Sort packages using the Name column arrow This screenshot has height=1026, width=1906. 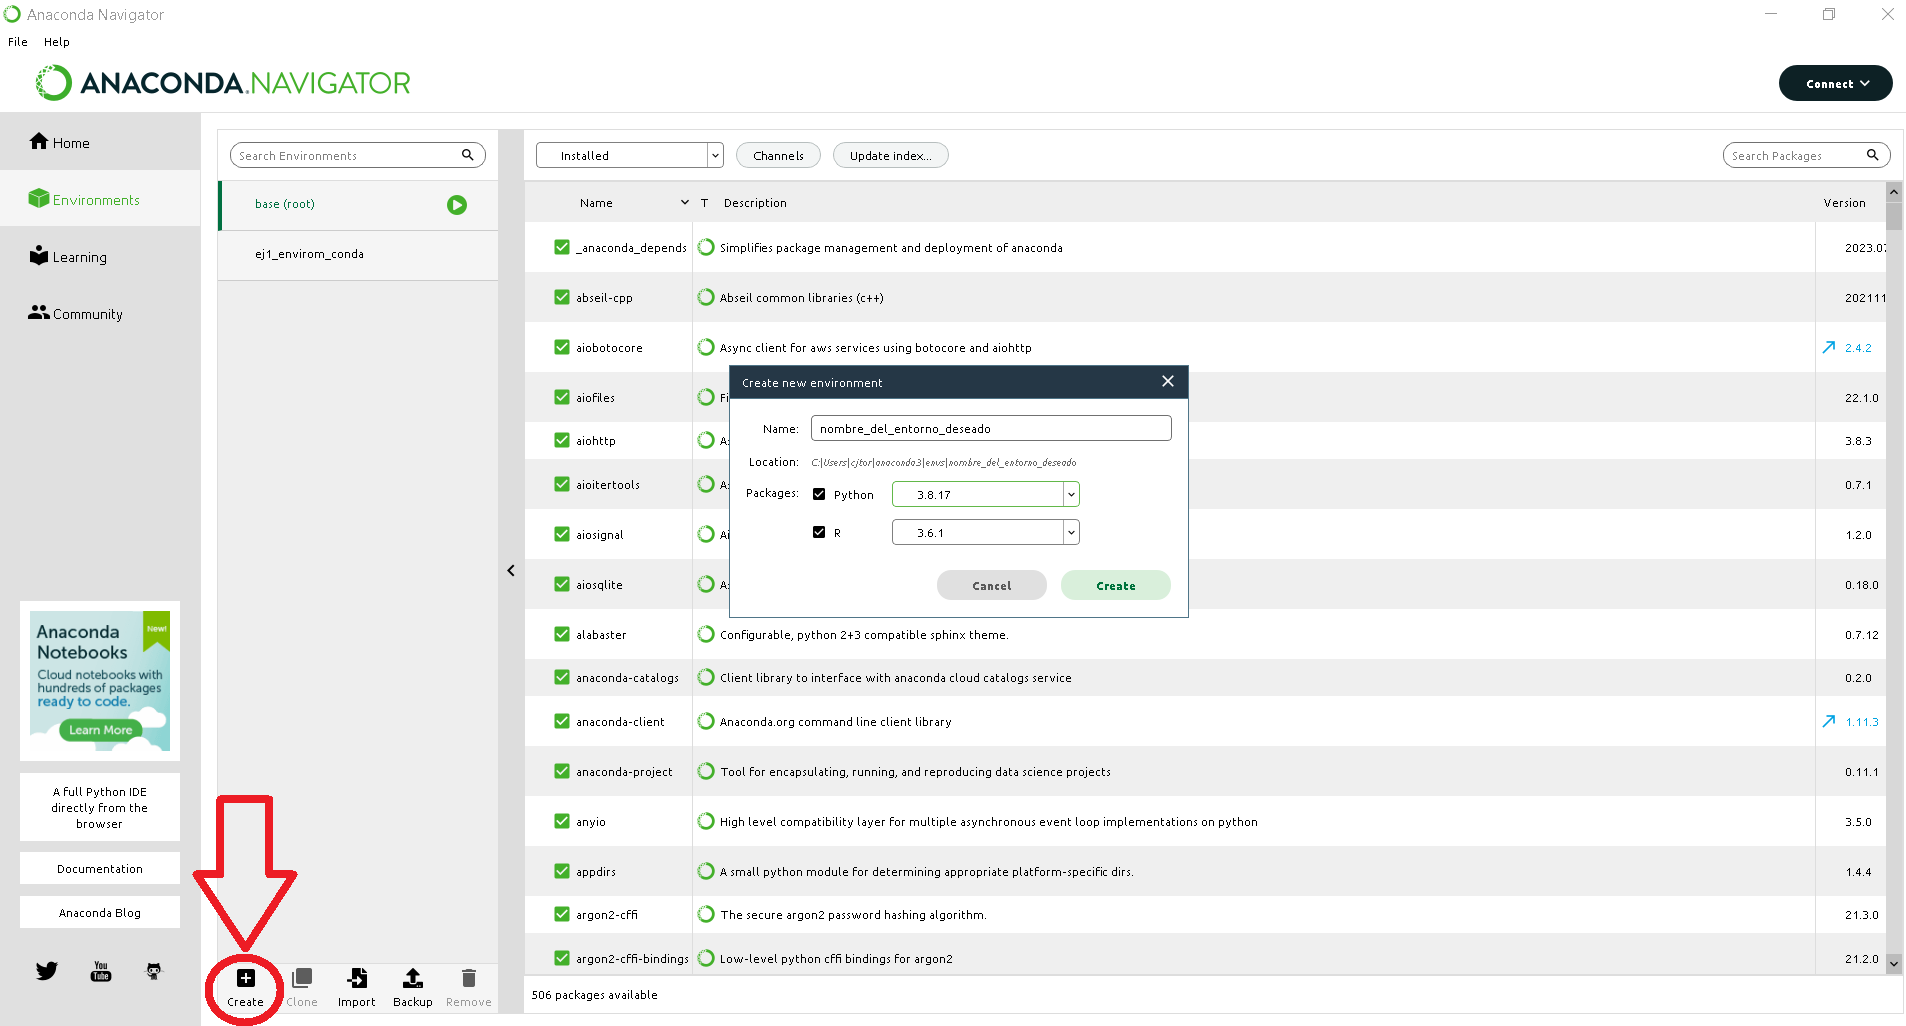685,202
